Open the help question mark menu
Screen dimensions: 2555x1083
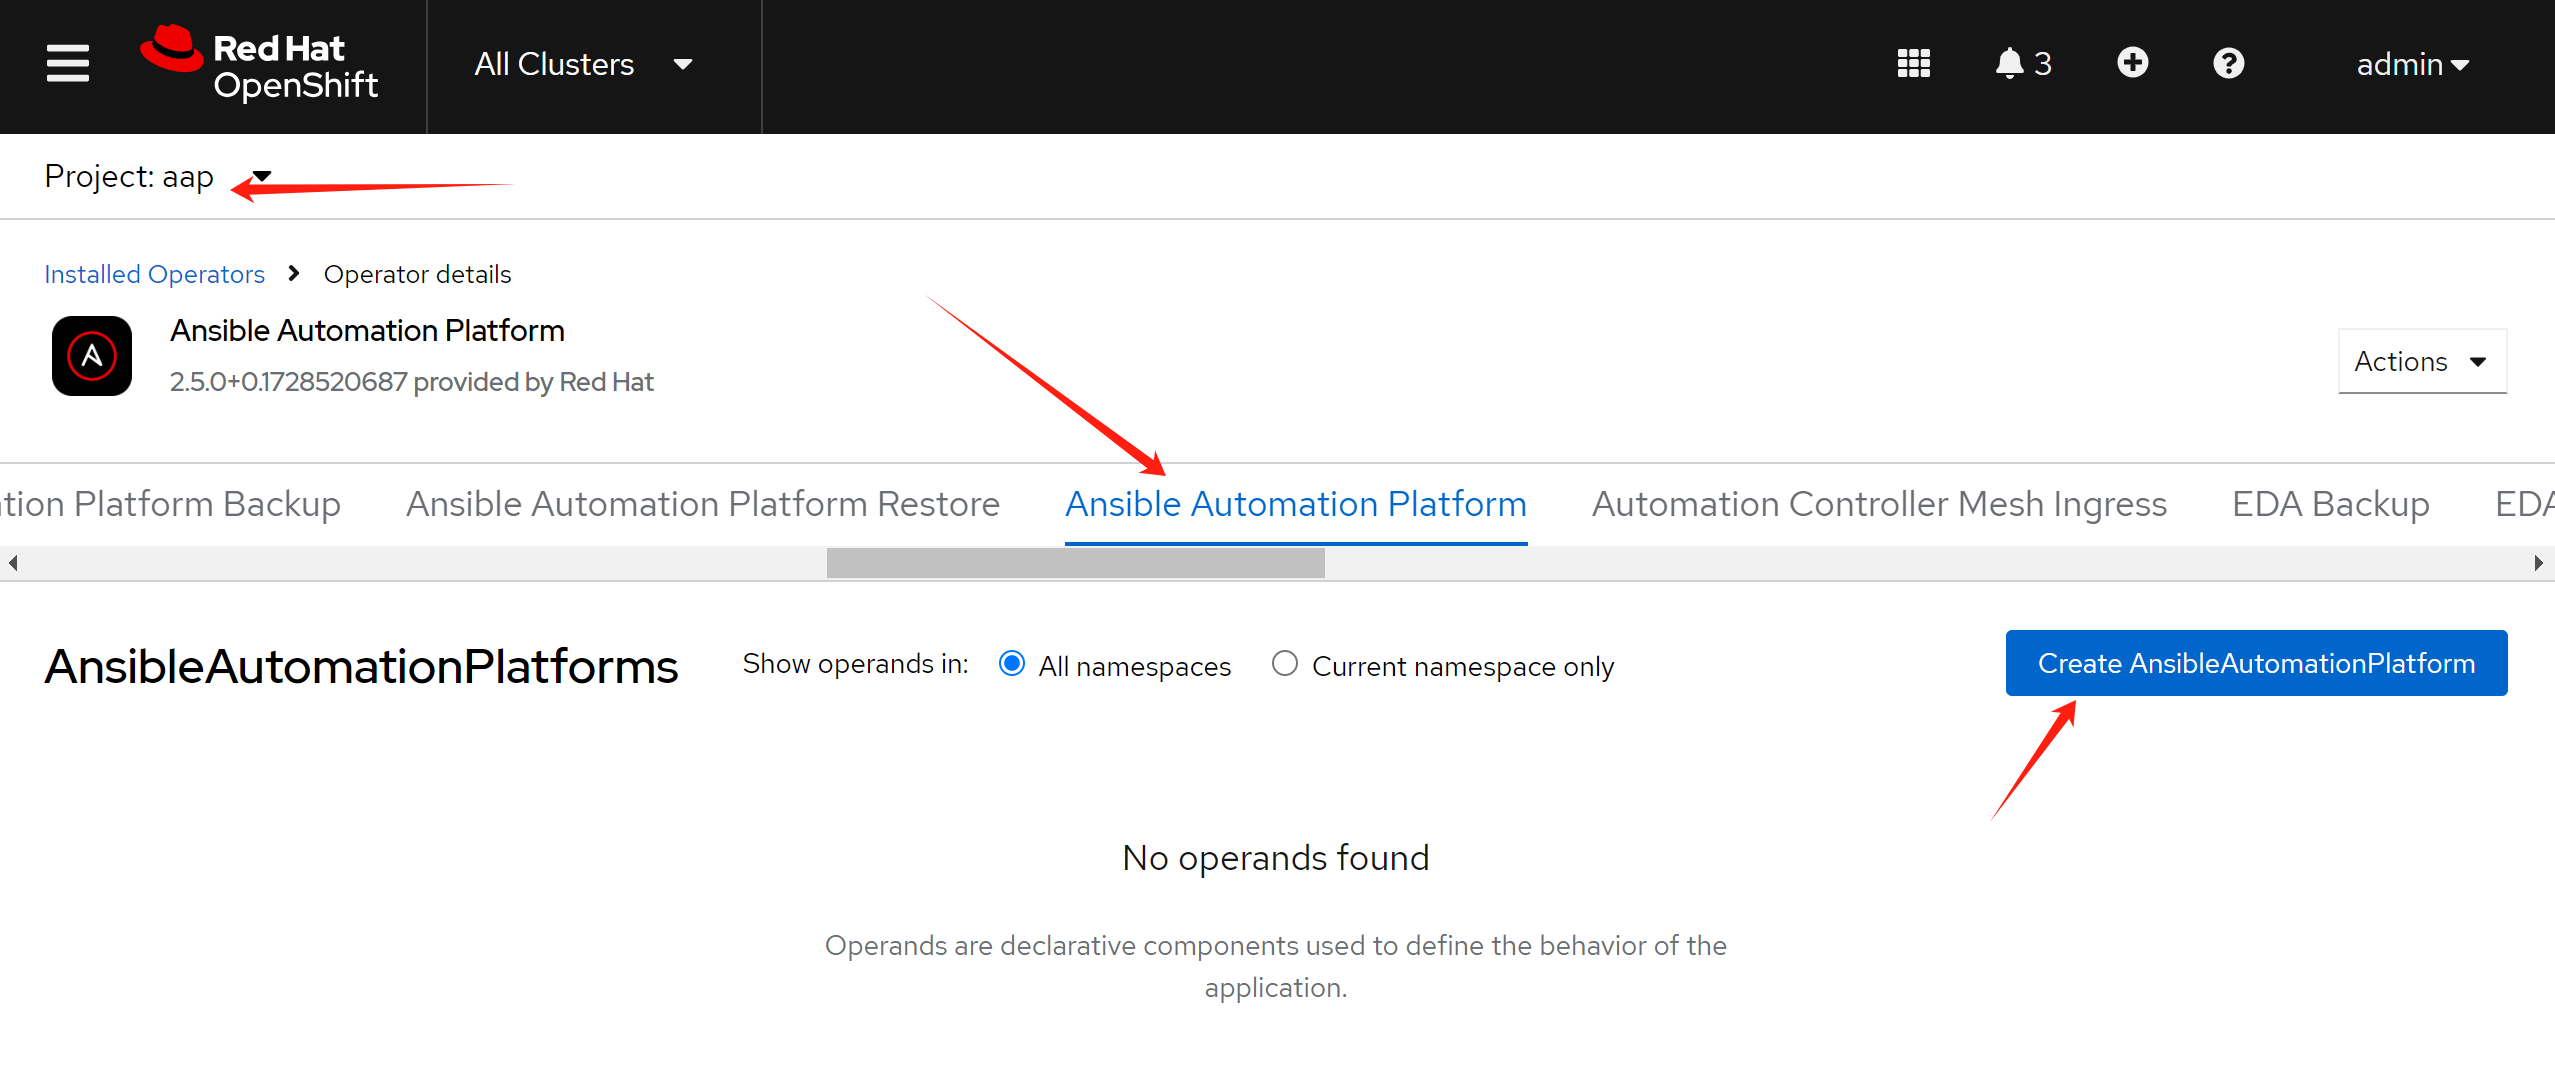point(2228,64)
